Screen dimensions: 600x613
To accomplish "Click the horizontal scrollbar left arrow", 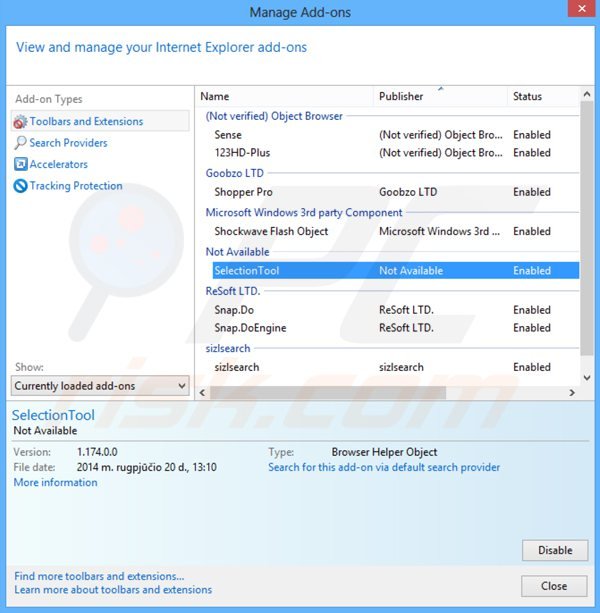I will [202, 393].
